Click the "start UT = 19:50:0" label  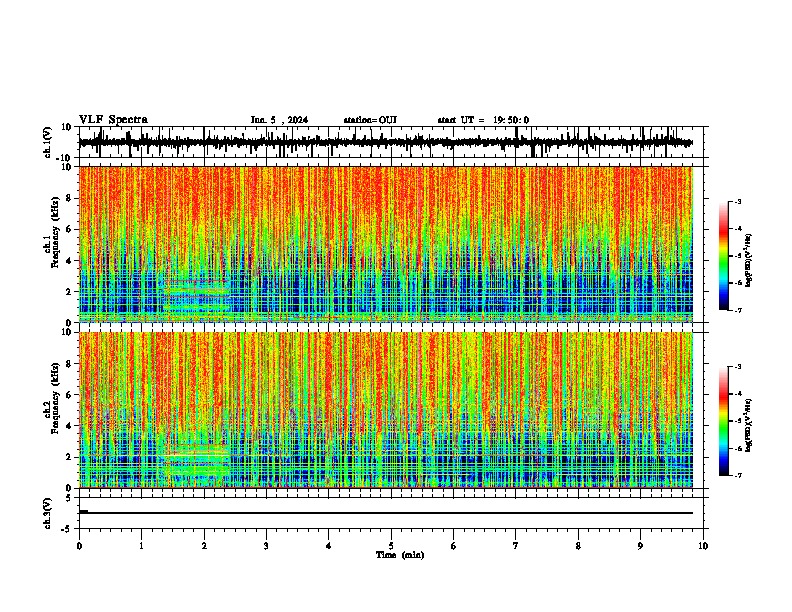(483, 120)
